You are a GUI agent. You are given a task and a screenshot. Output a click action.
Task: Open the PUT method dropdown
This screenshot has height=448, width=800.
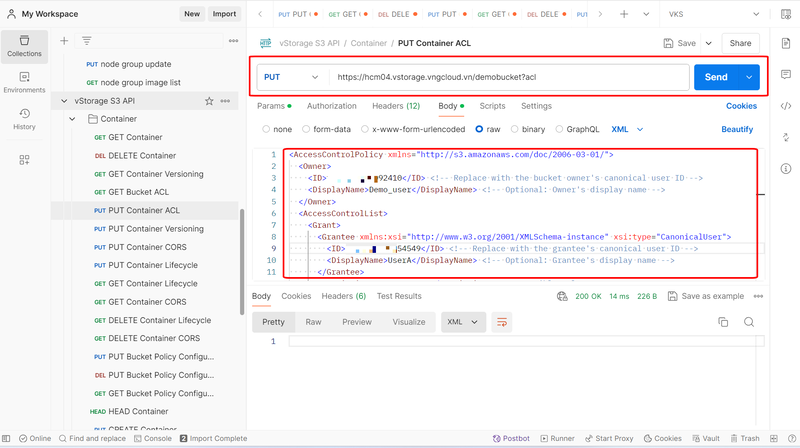[290, 77]
